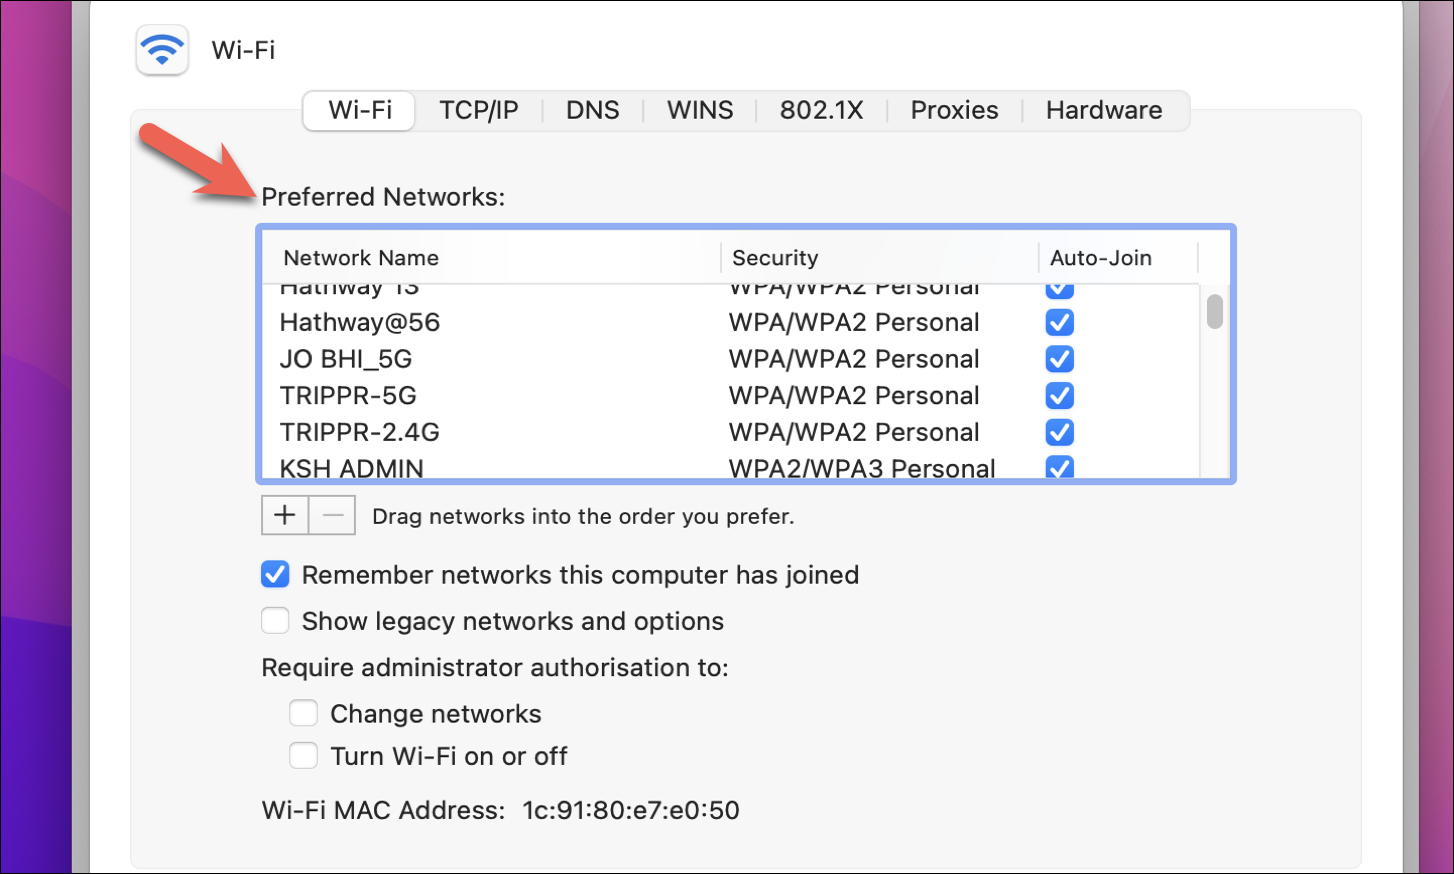1454x874 pixels.
Task: Click the minus button to remove network
Action: click(x=333, y=515)
